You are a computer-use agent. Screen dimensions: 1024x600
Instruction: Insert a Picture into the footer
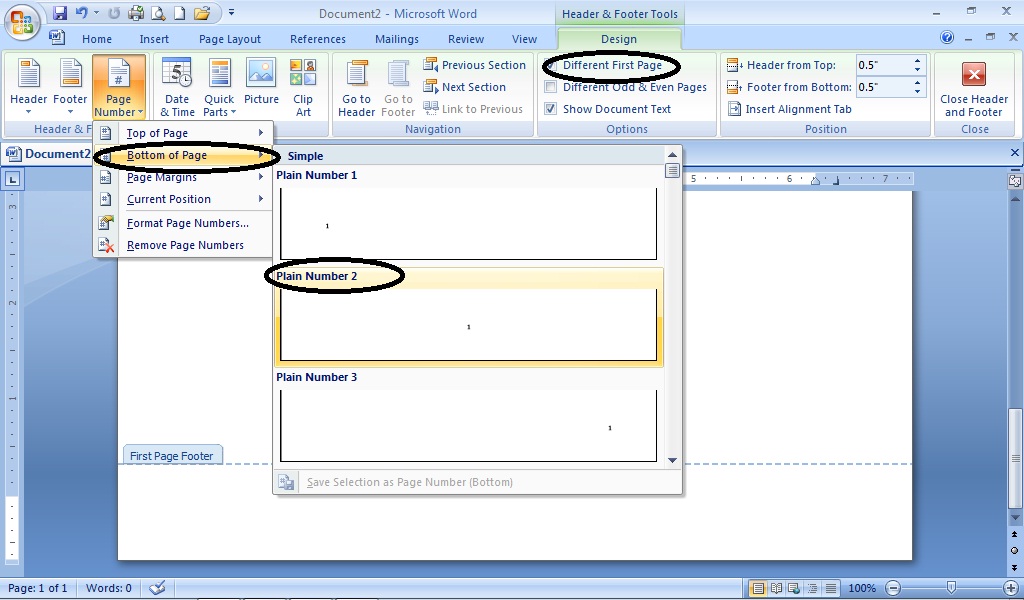(x=261, y=82)
